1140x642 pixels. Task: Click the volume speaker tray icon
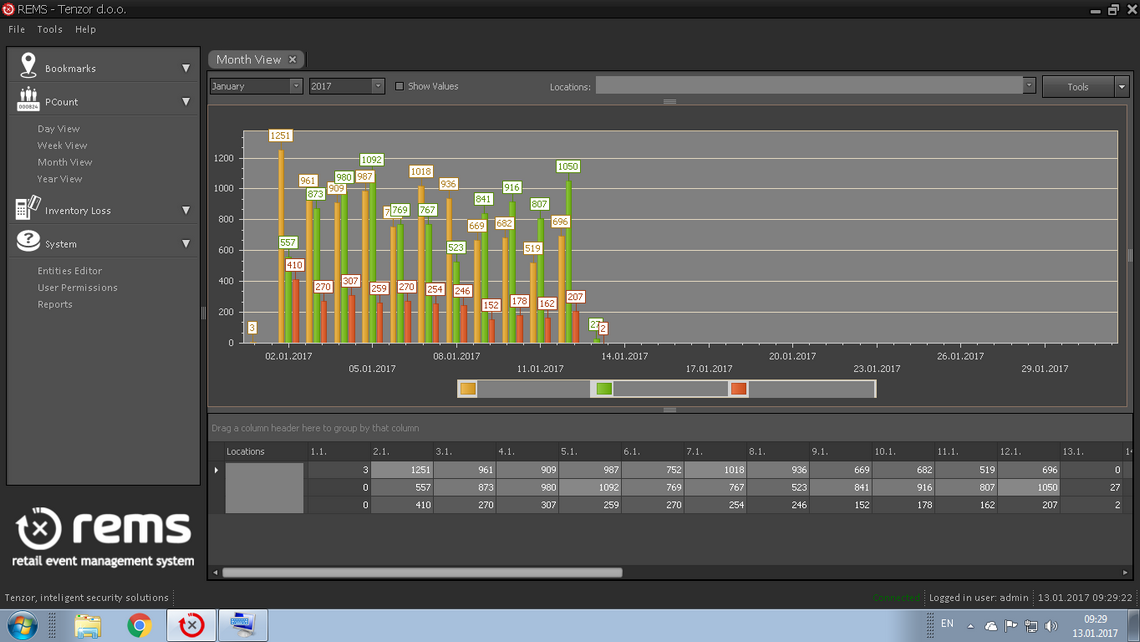pos(1051,626)
